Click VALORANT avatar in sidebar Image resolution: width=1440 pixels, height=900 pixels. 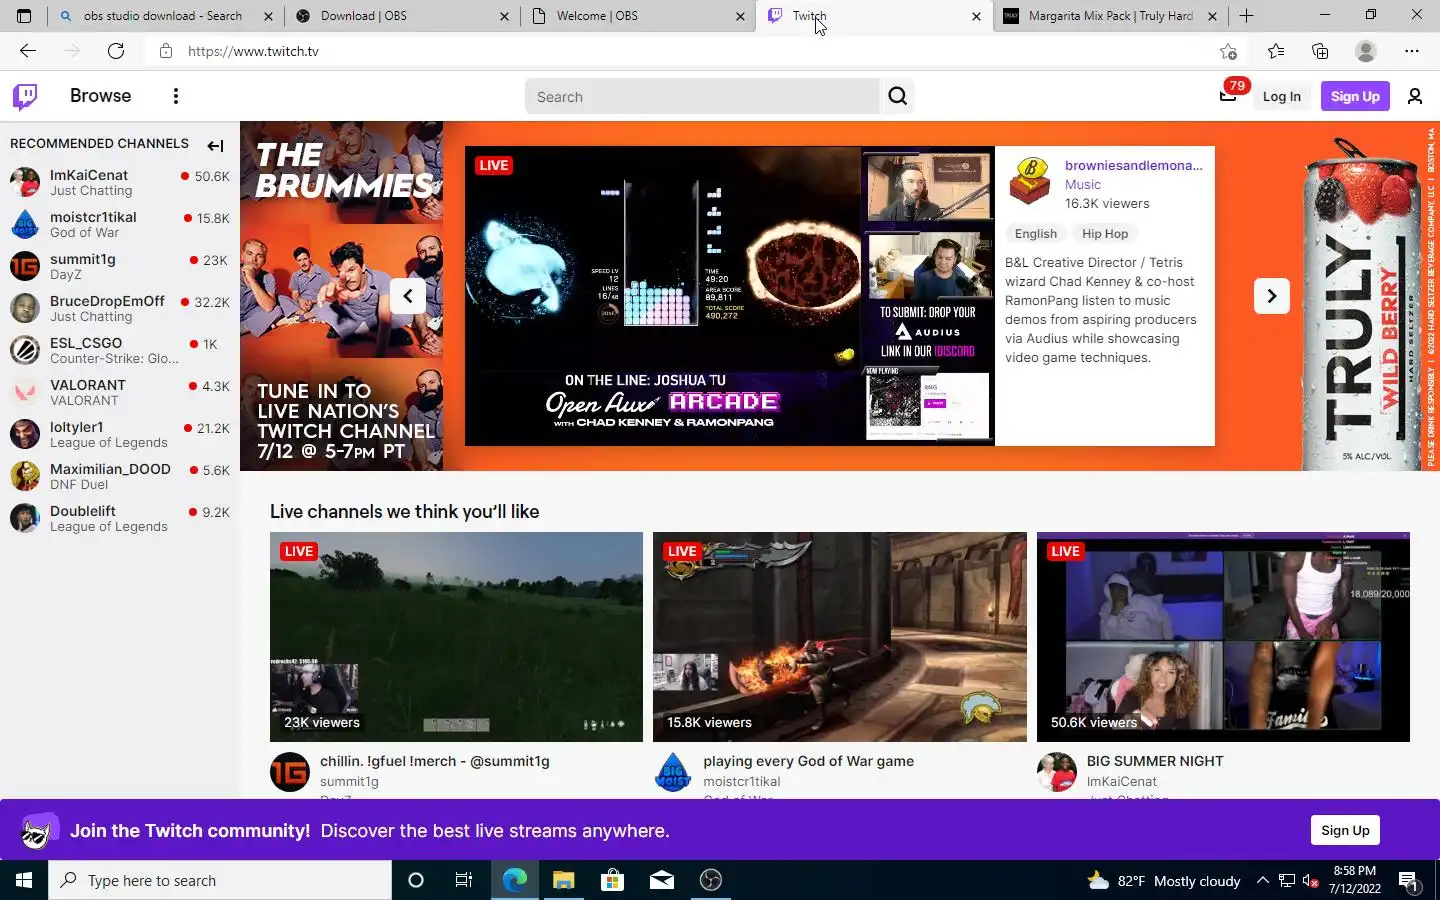pyautogui.click(x=25, y=392)
